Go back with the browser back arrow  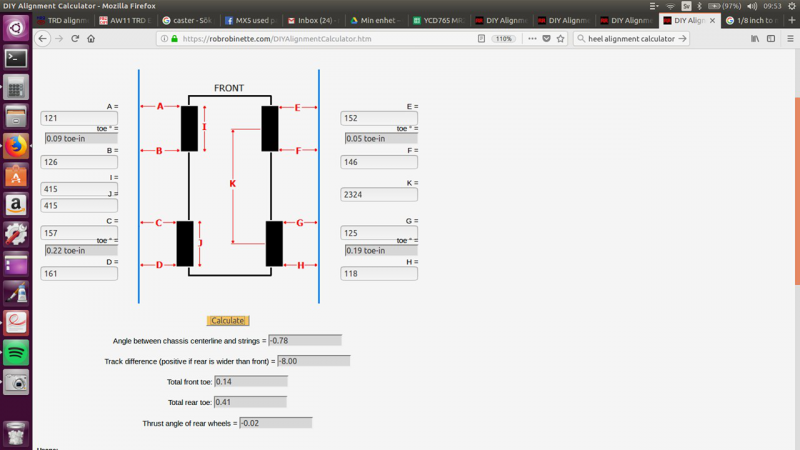click(x=42, y=39)
